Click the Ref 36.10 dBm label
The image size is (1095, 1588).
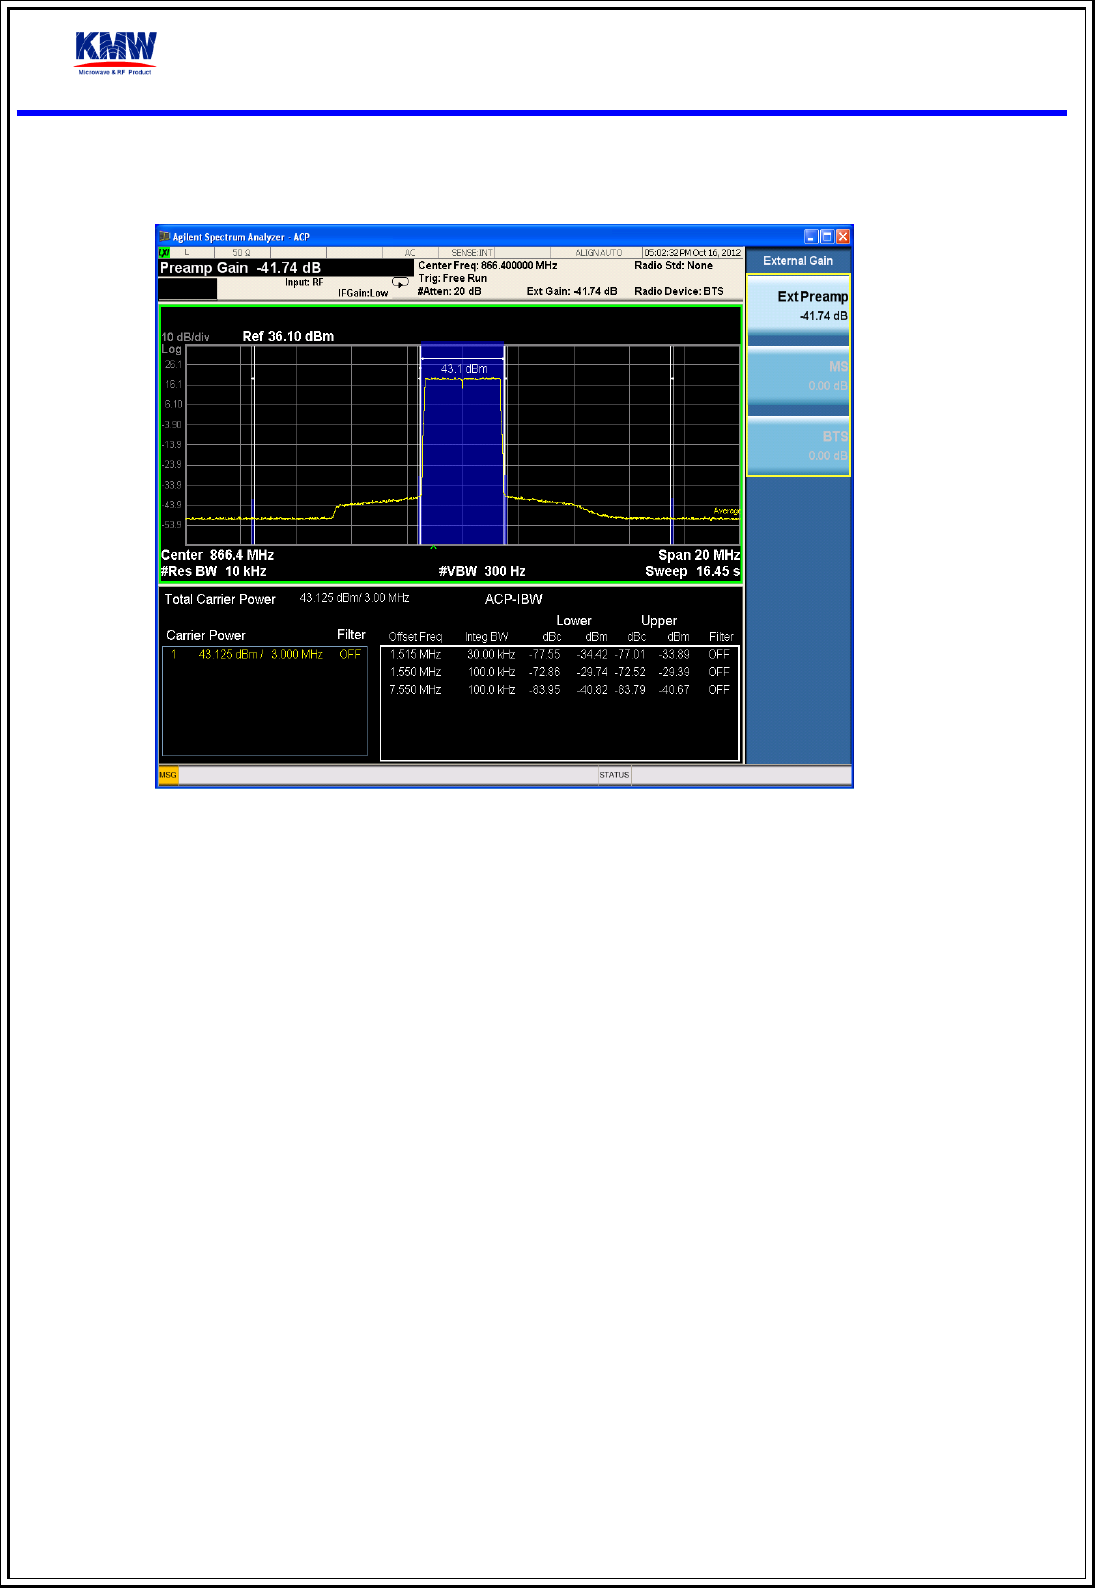click(x=288, y=336)
